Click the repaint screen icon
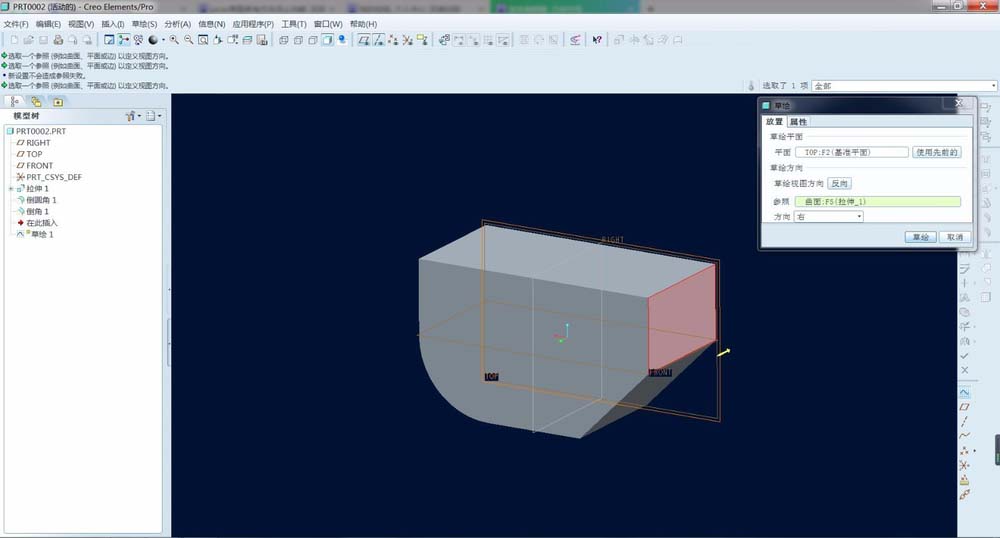Image resolution: width=1000 pixels, height=538 pixels. (x=109, y=40)
